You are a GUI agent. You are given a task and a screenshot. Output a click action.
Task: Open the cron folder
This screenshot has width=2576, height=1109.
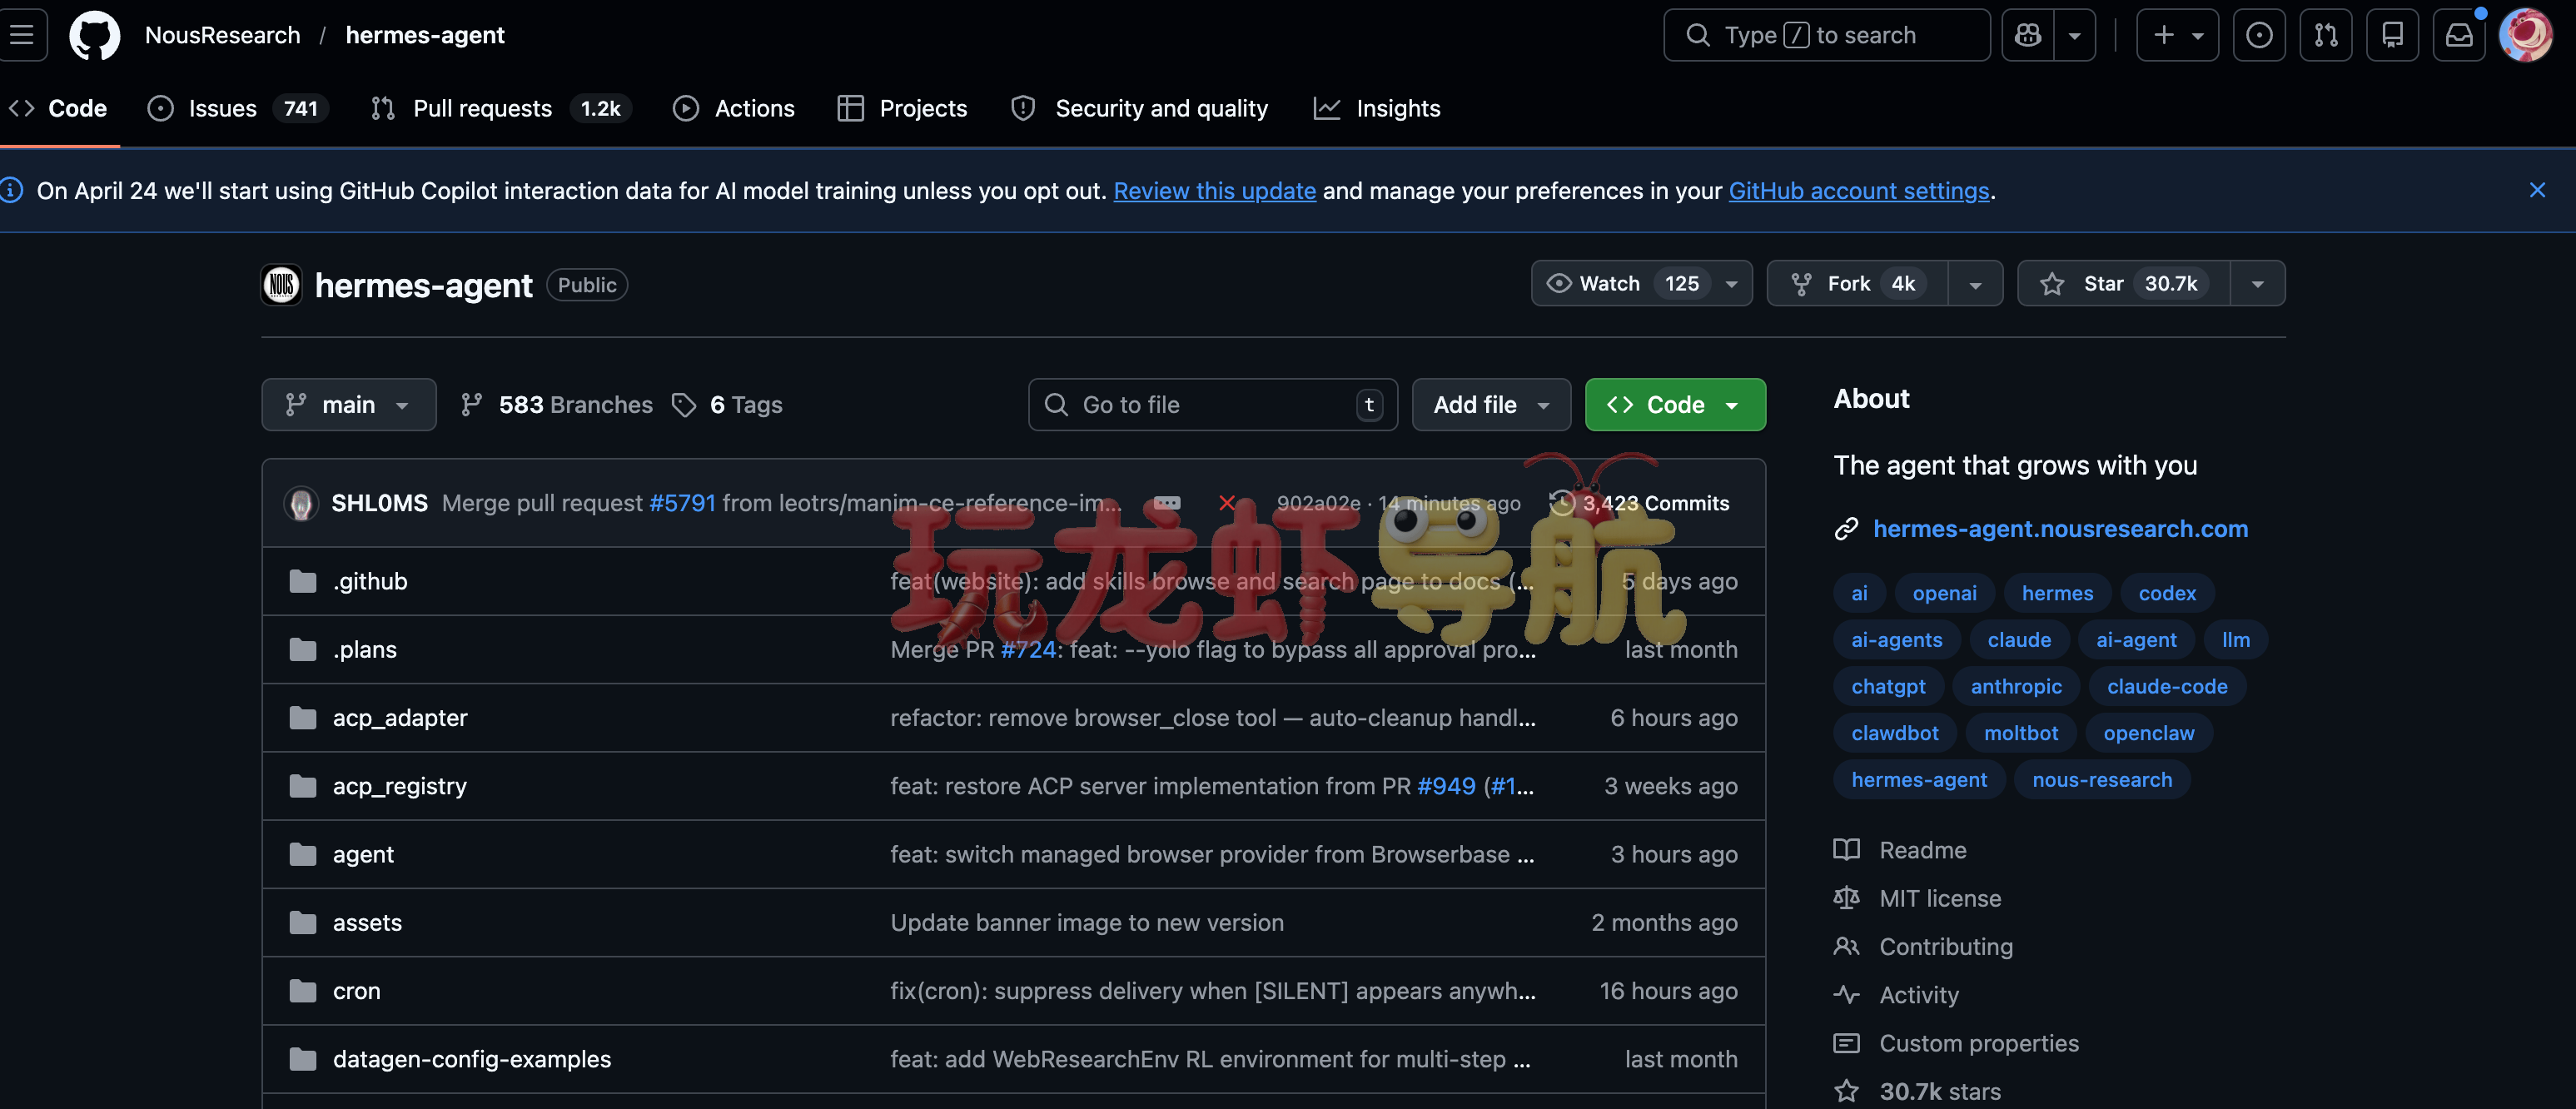(x=357, y=990)
